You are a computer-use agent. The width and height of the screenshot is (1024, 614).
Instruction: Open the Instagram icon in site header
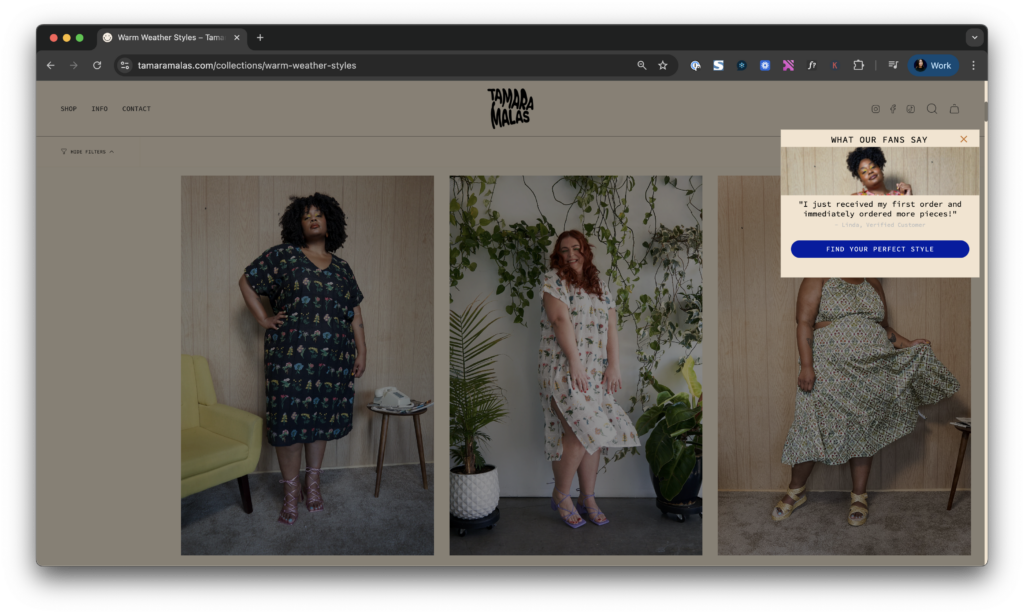point(875,109)
